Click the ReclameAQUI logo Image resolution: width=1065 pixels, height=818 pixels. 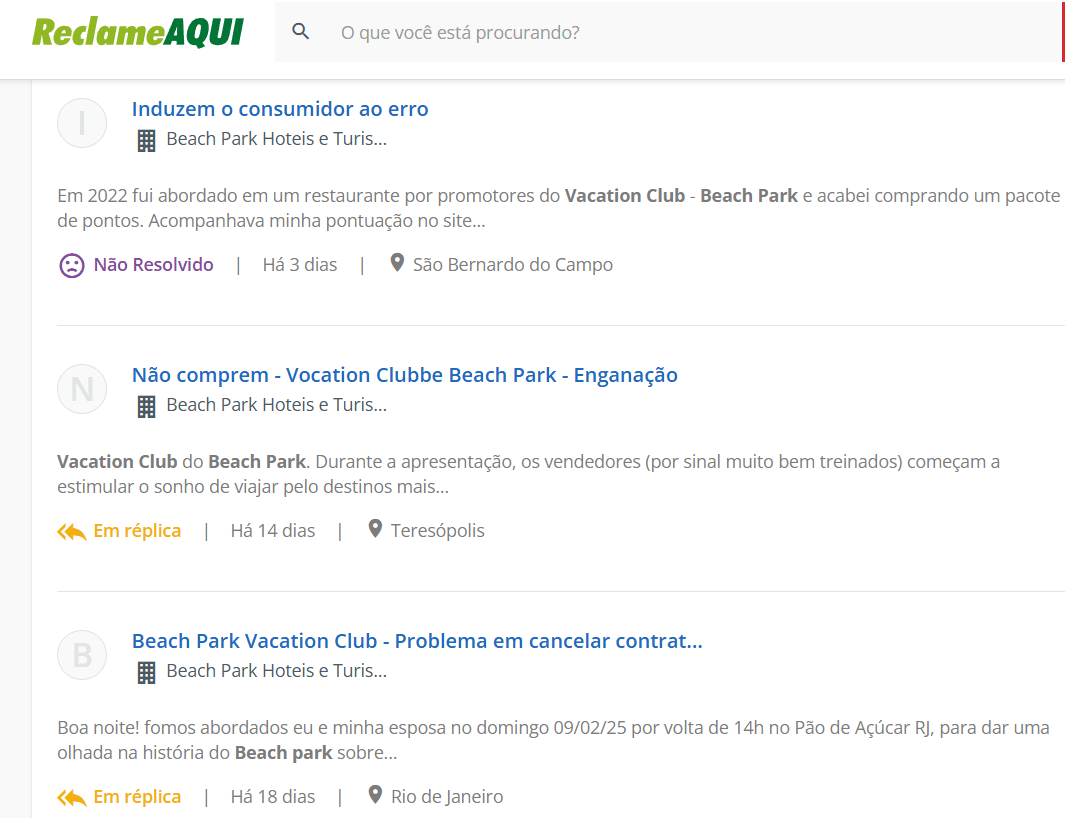tap(137, 32)
